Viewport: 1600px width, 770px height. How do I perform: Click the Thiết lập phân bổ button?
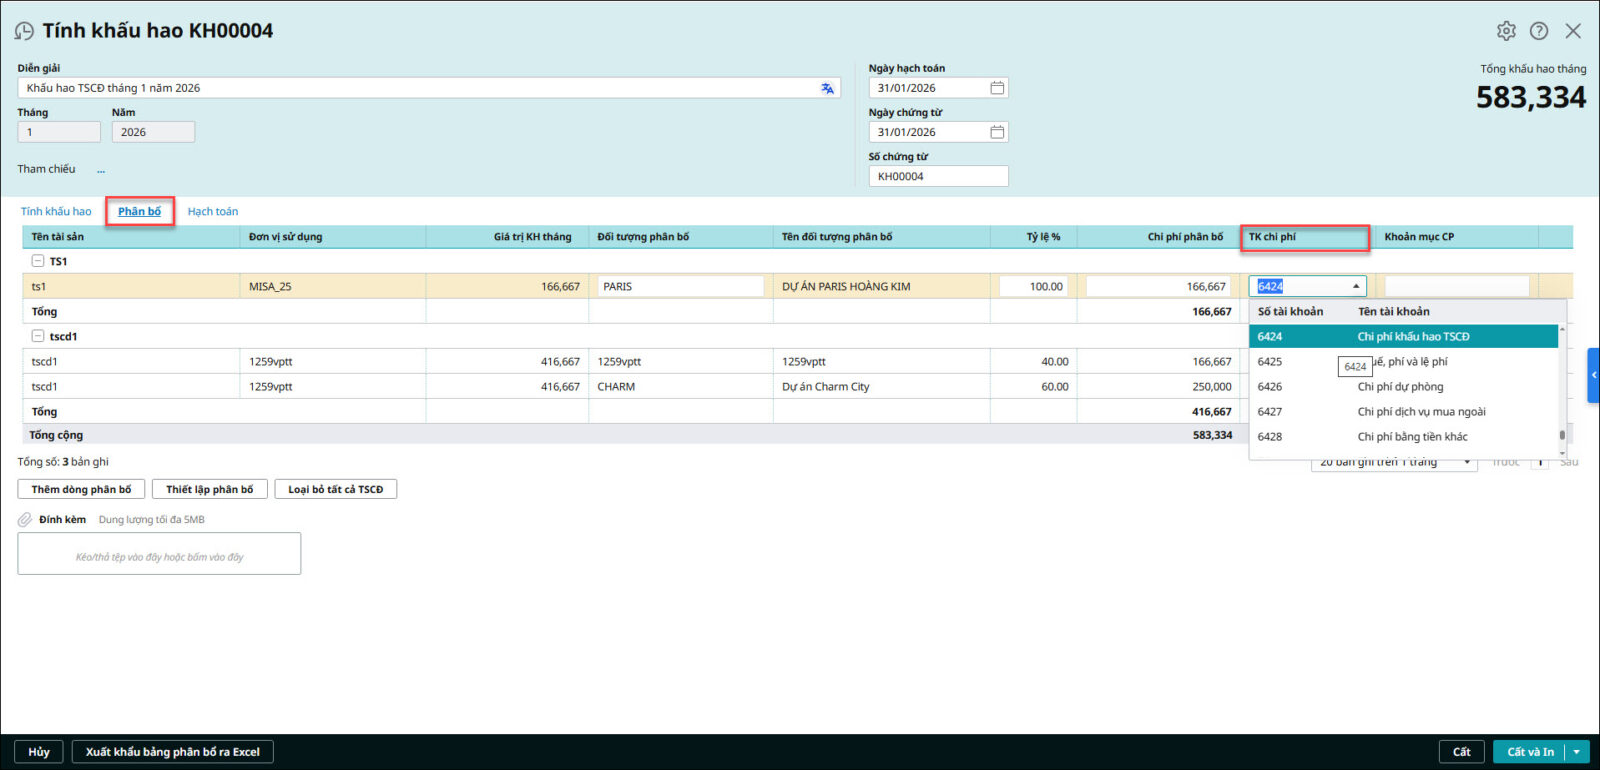coord(209,489)
